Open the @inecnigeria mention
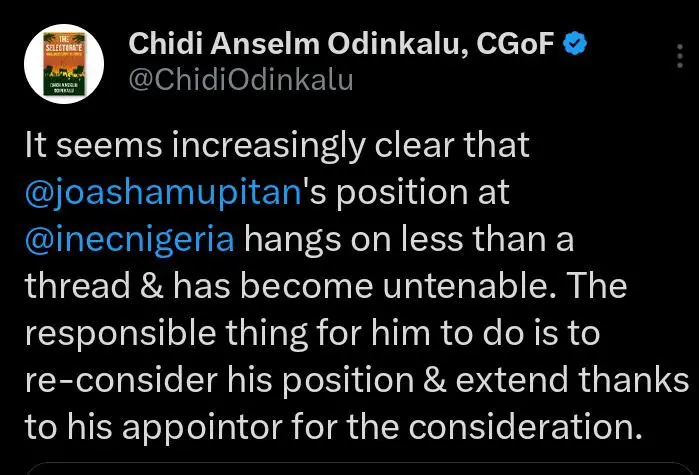The image size is (699, 475). click(x=129, y=241)
